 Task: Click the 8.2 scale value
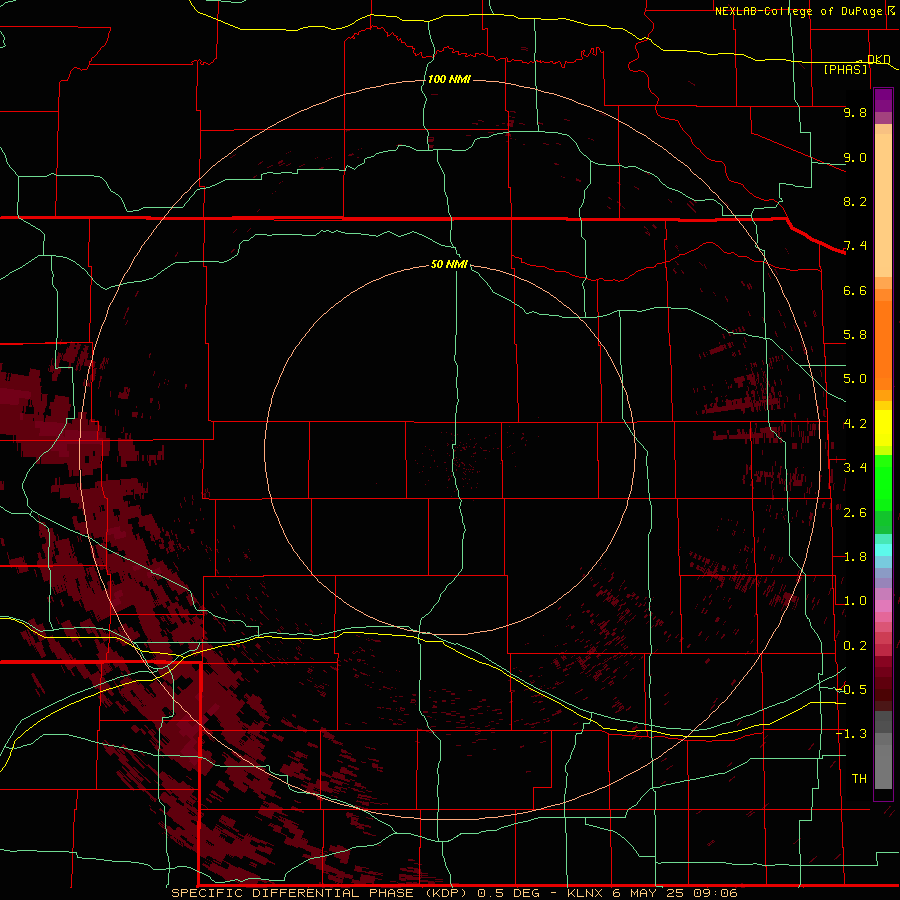pos(855,201)
